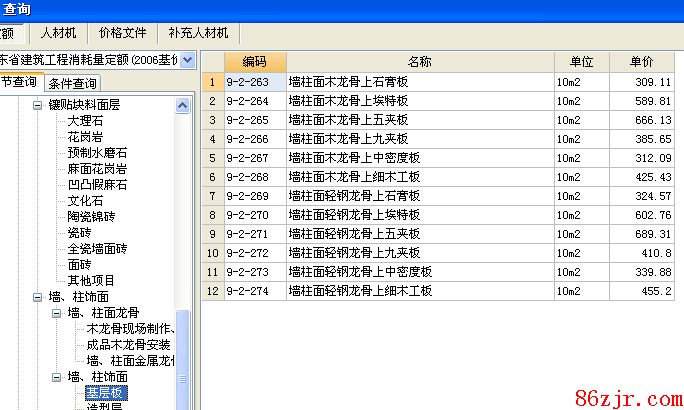The width and height of the screenshot is (684, 410).
Task: Select the 补充人材机 tab
Action: click(x=198, y=33)
